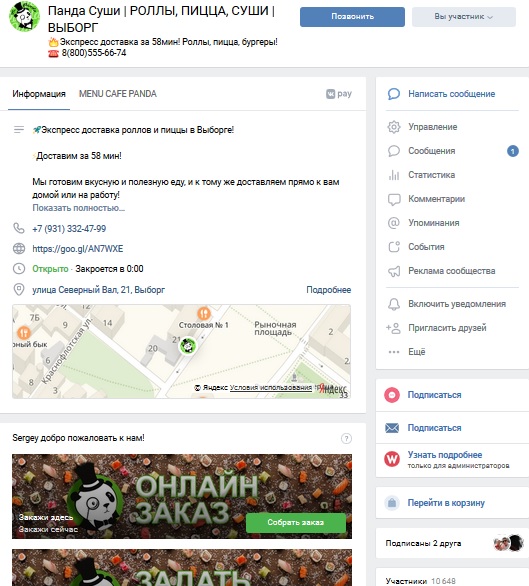Click the panda marker on the map
The width and height of the screenshot is (529, 586).
(x=188, y=346)
